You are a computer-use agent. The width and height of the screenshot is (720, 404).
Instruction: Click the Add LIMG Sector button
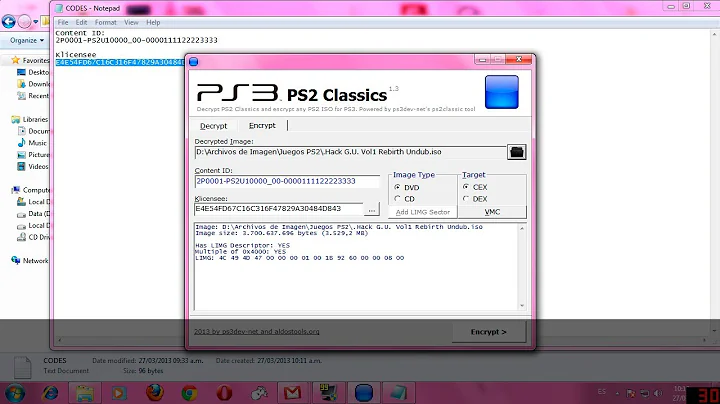[x=423, y=212]
